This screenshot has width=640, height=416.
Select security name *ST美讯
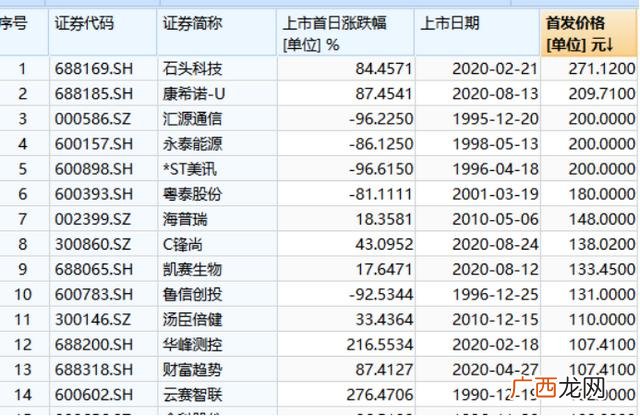coord(190,169)
